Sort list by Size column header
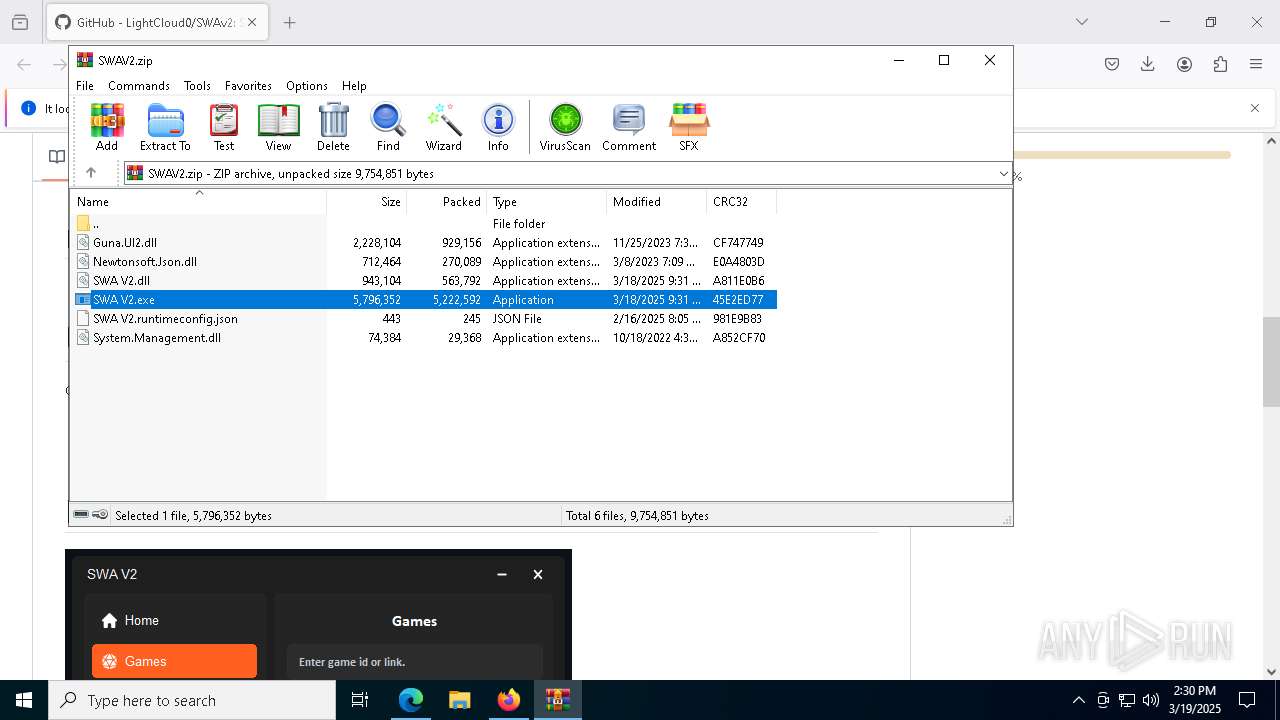This screenshot has width=1280, height=720. 367,201
